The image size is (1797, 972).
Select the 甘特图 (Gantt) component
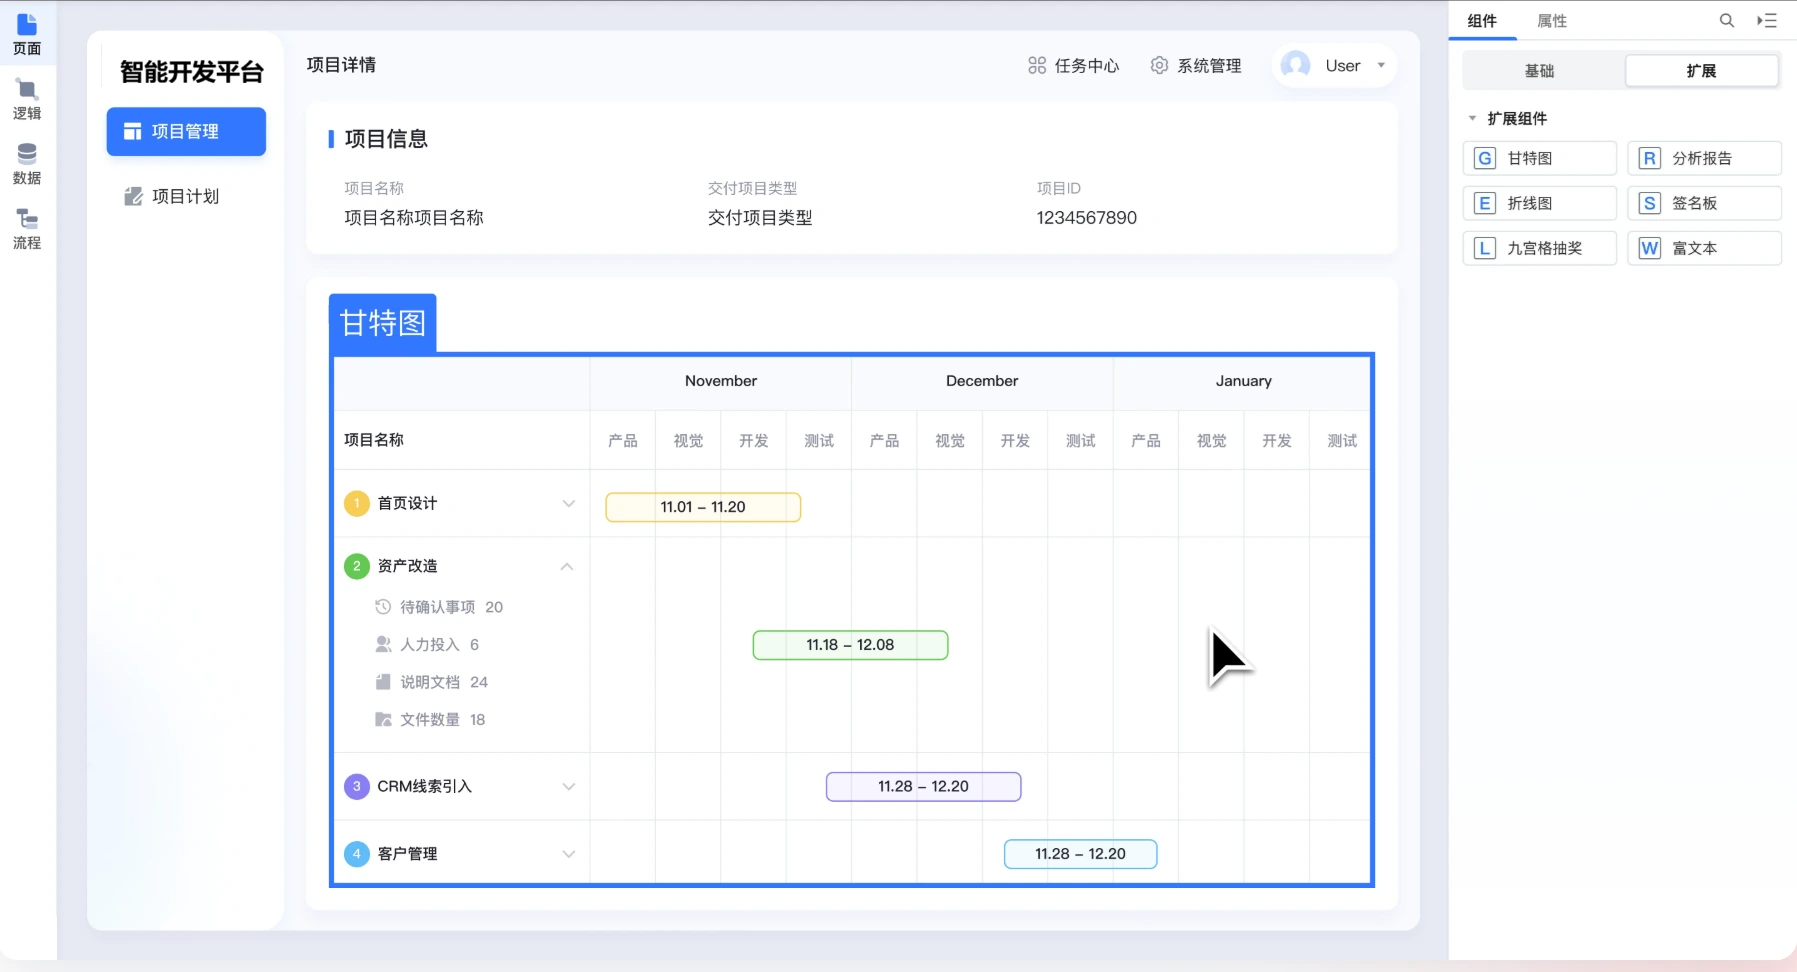pos(1539,158)
